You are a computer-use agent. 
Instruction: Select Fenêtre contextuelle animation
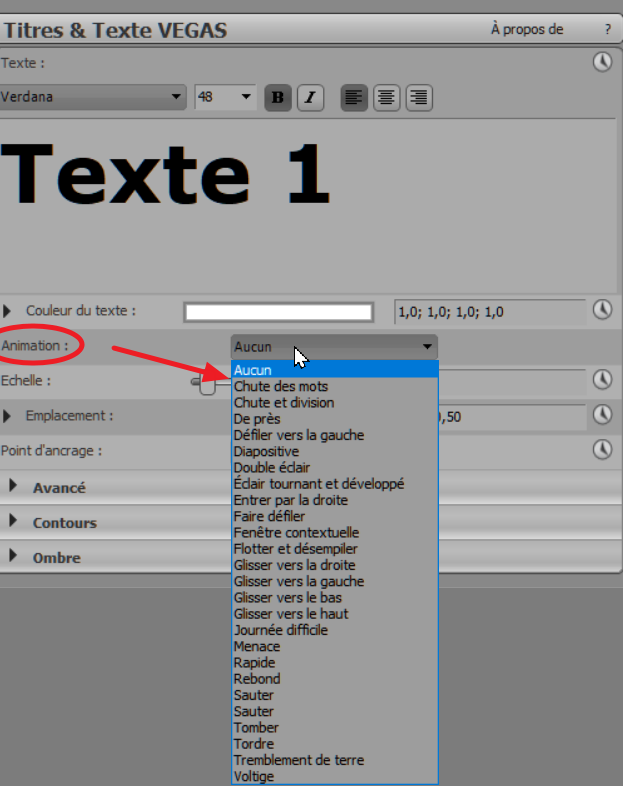[x=335, y=532]
